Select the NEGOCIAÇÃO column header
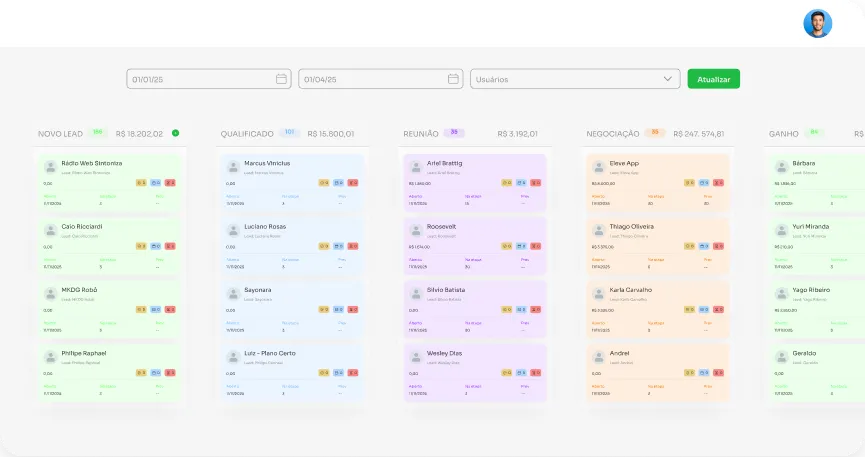This screenshot has width=865, height=457. tap(612, 133)
